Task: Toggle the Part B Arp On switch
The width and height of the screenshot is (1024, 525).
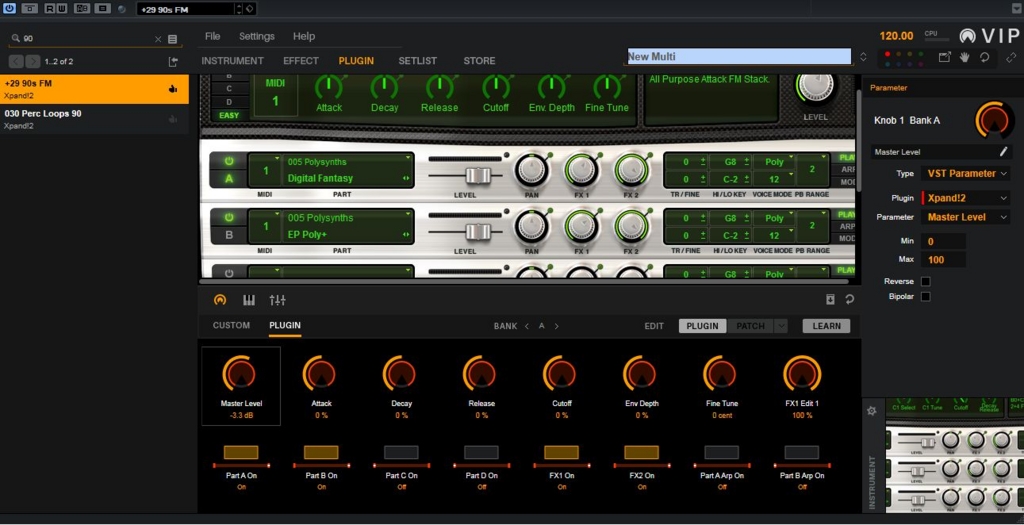Action: (x=802, y=453)
